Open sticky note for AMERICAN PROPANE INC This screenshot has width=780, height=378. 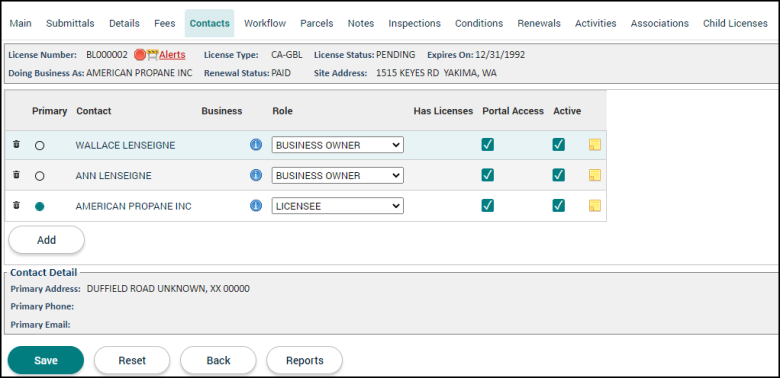594,205
